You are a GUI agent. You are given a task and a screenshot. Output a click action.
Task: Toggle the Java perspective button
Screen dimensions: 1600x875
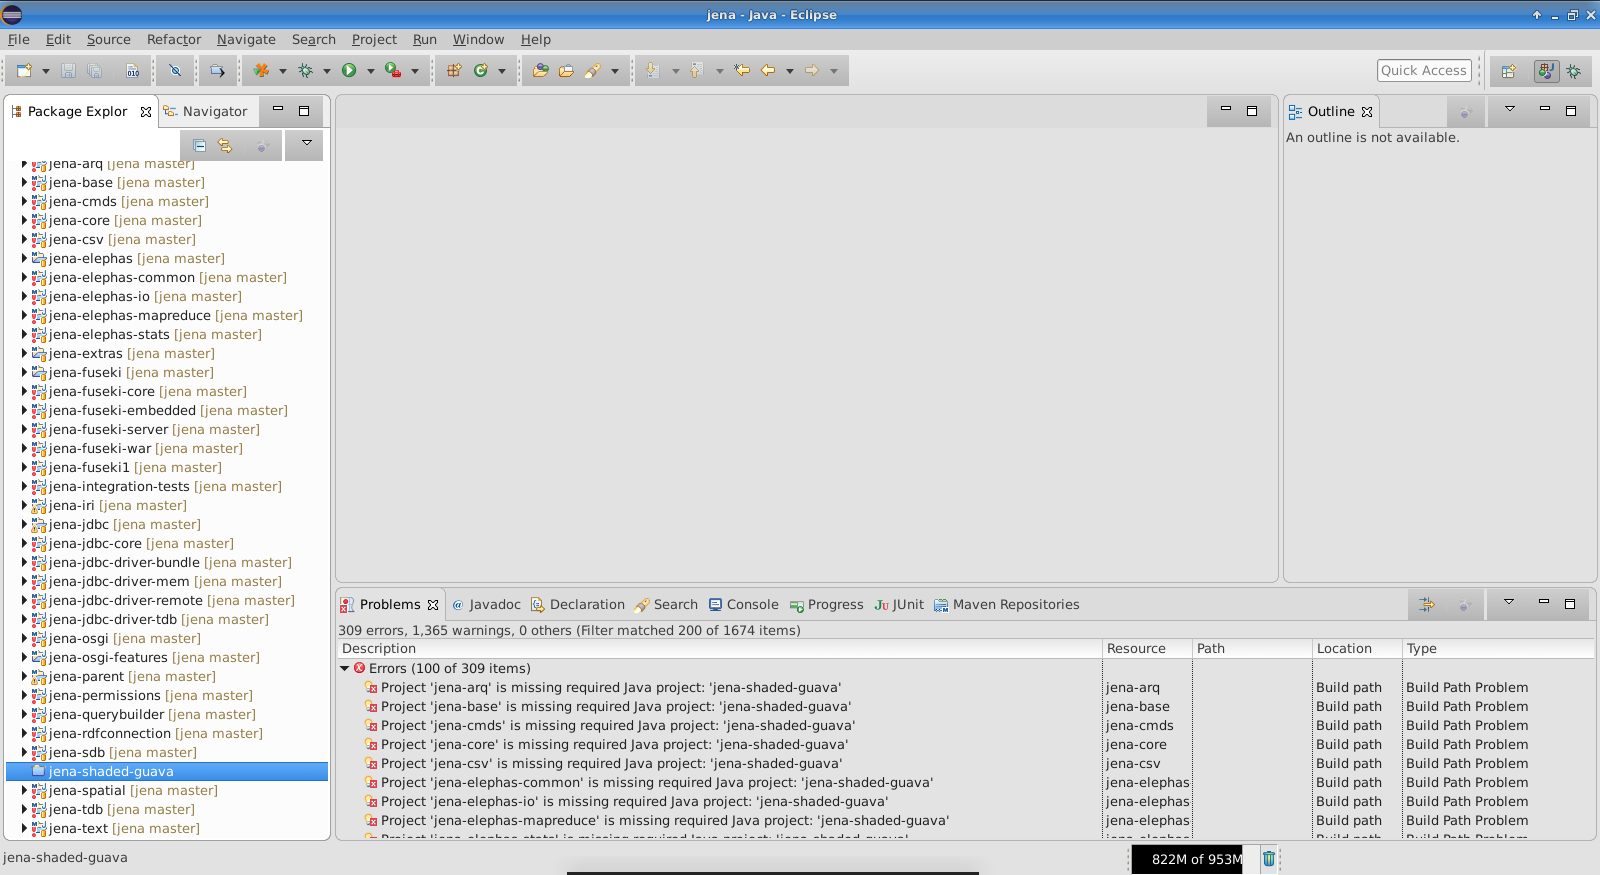1546,71
